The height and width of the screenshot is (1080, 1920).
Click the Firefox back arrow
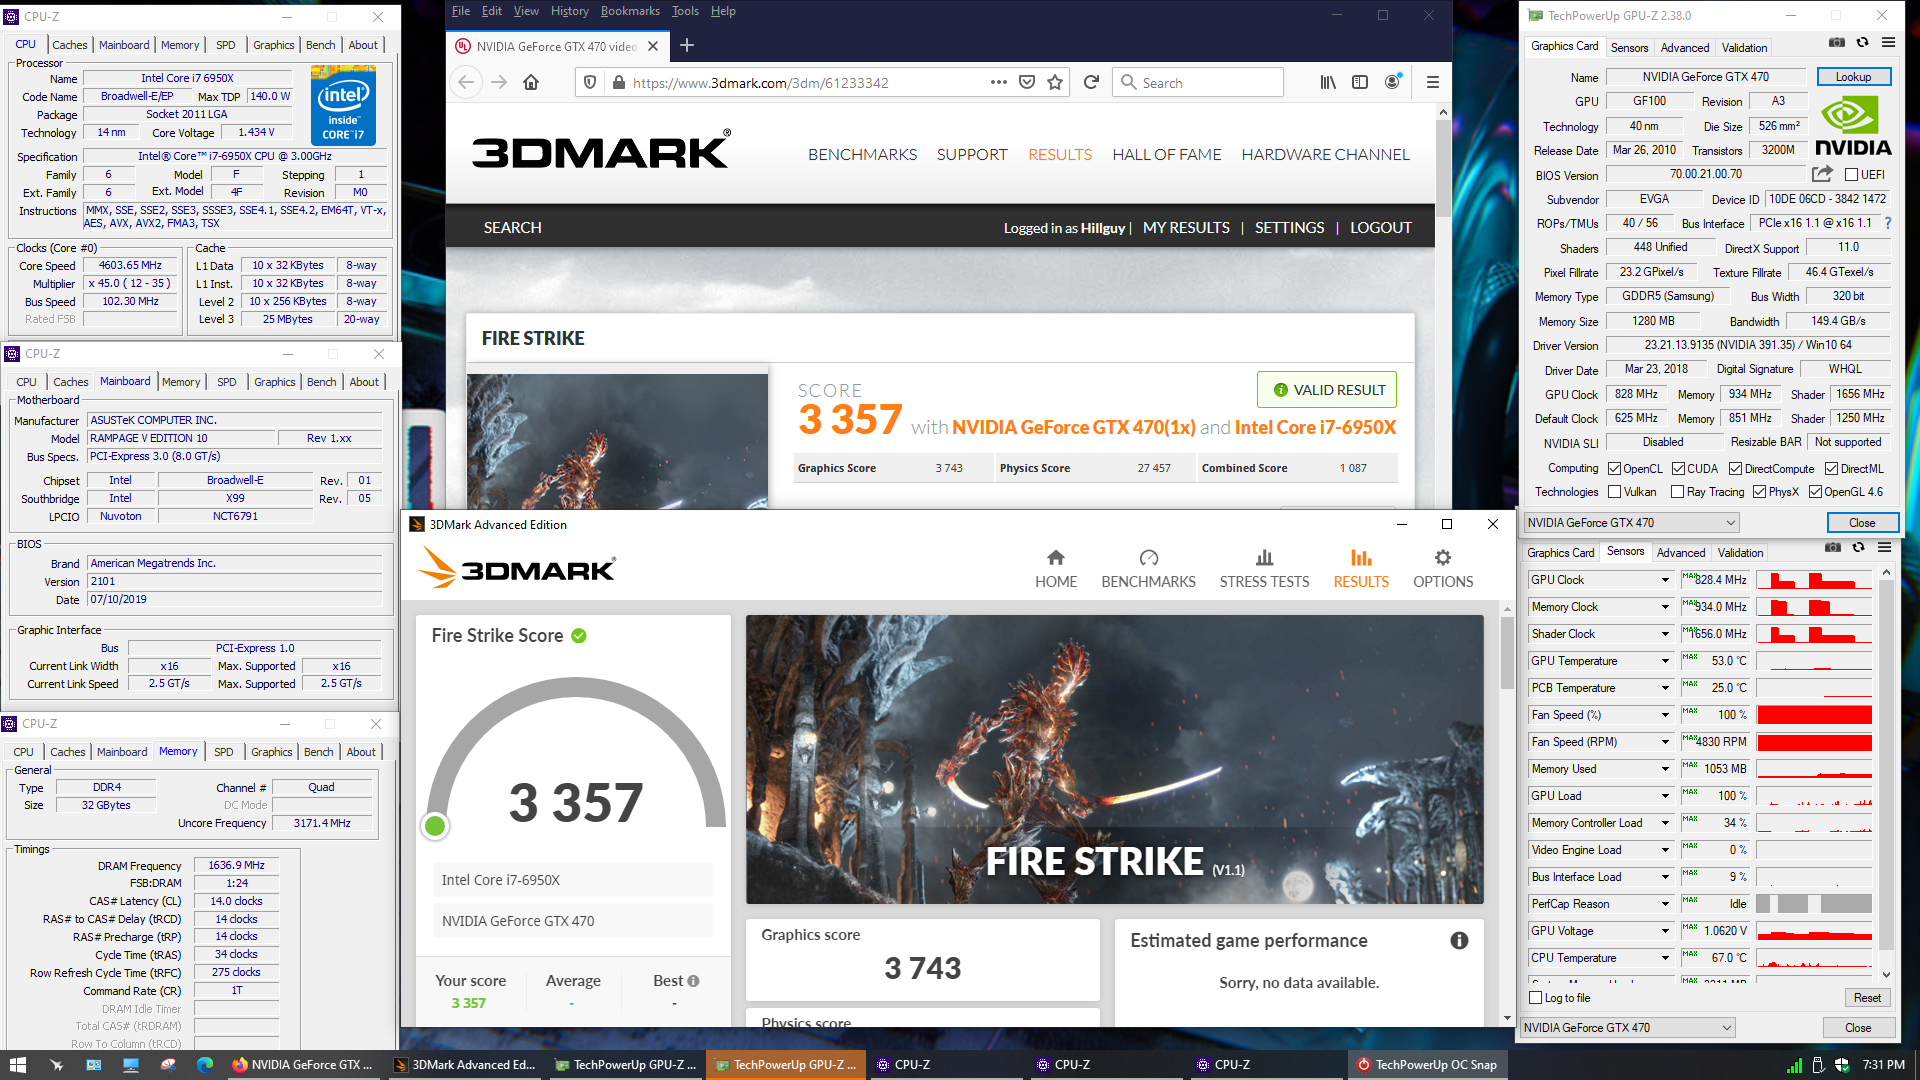point(466,82)
